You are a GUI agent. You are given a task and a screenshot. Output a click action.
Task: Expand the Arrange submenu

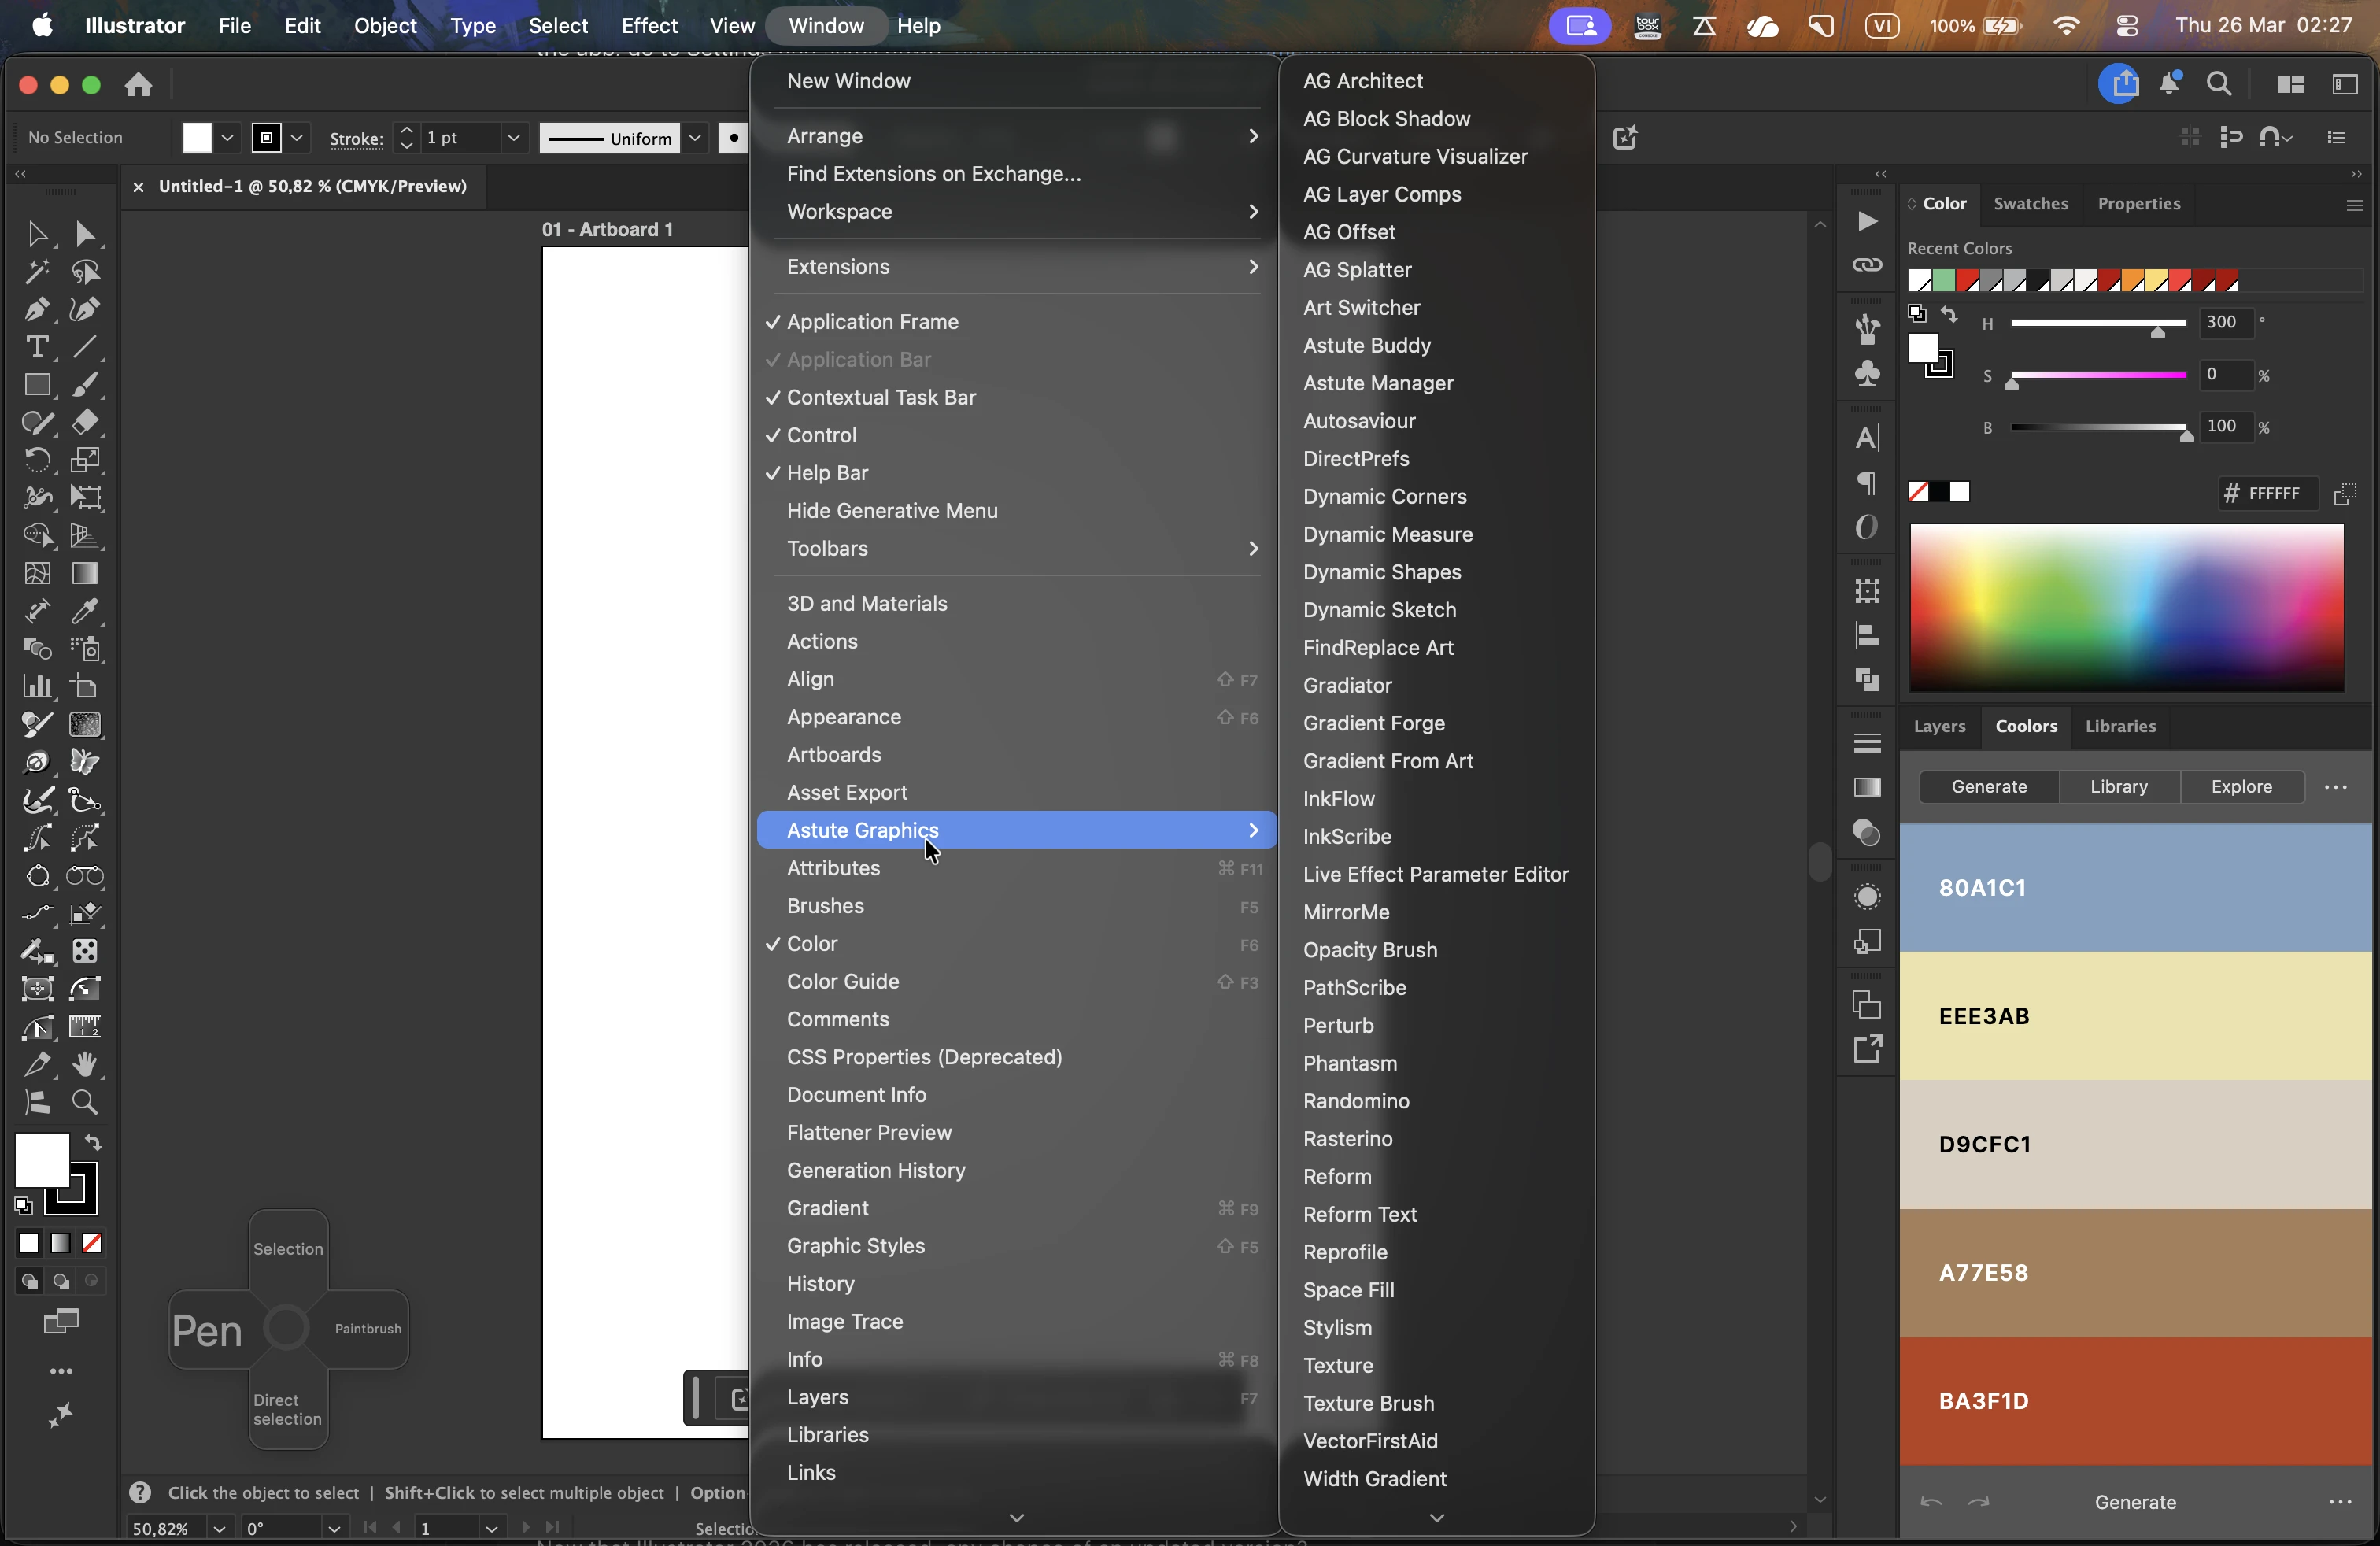1016,136
